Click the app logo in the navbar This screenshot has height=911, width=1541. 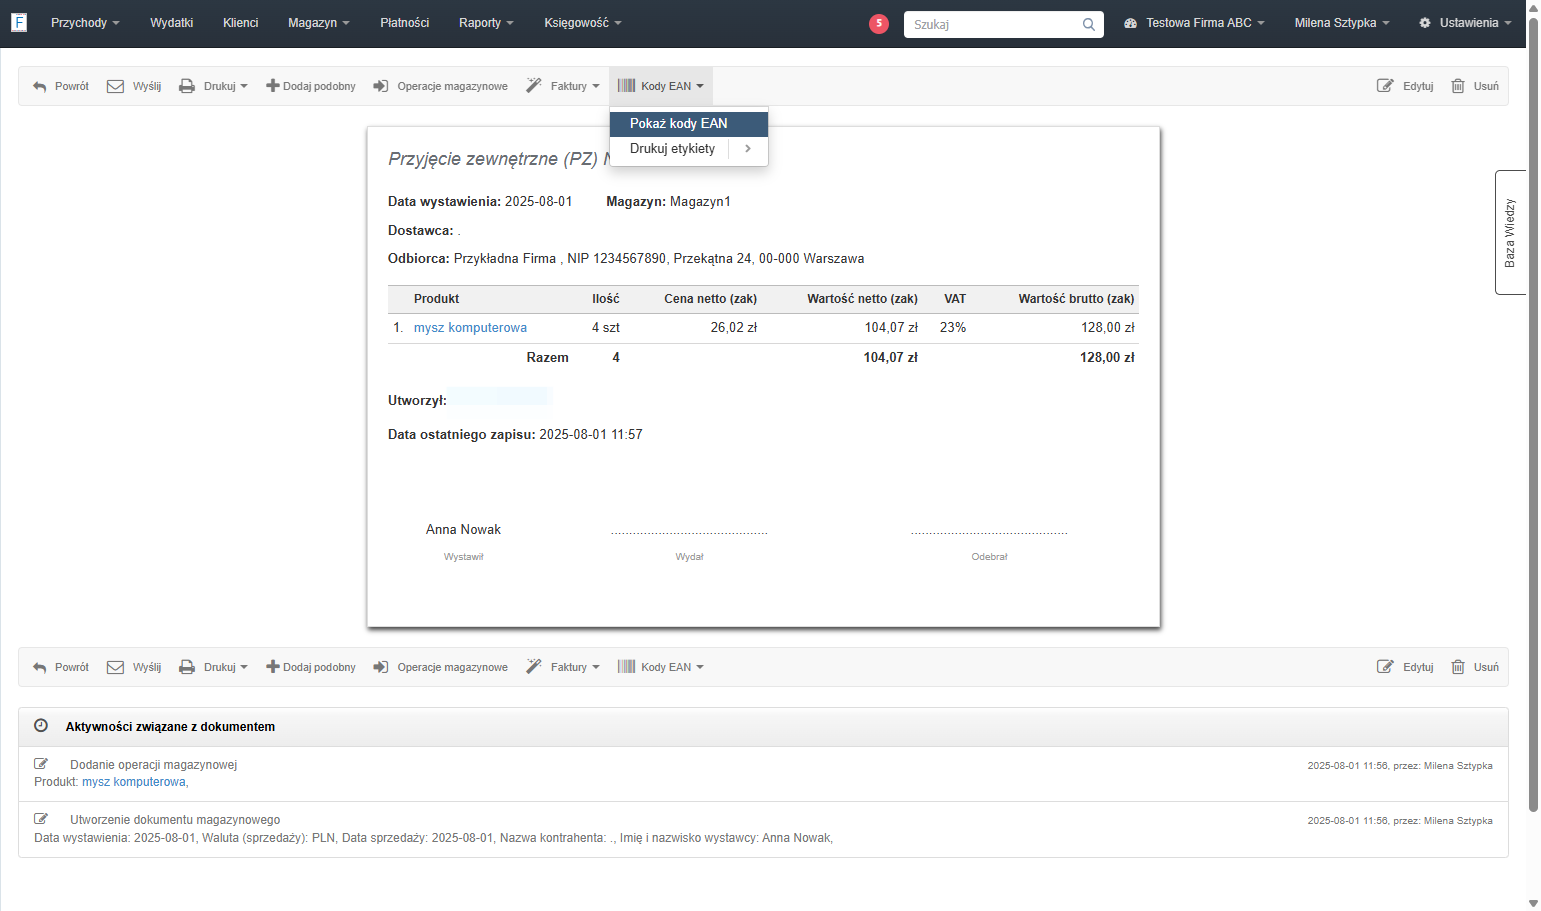tap(19, 22)
